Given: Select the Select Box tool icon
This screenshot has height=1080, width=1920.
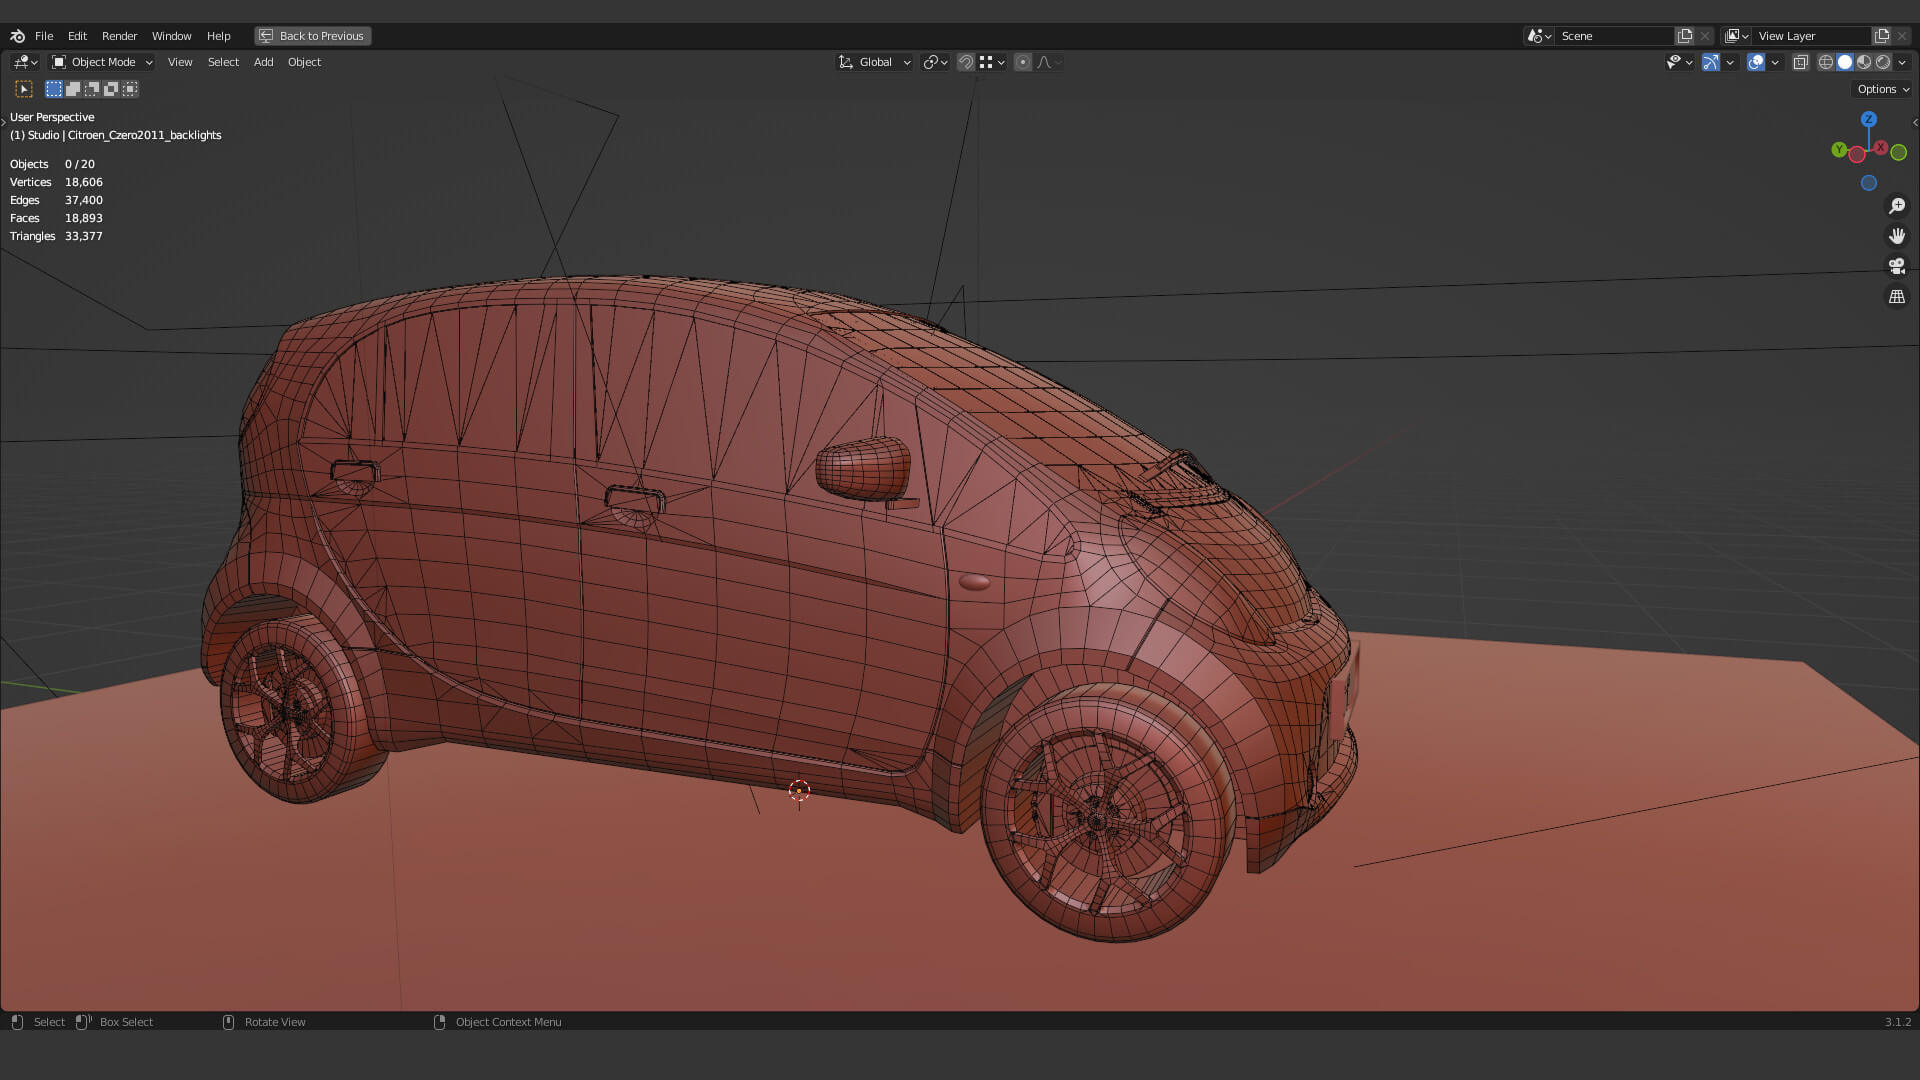Looking at the screenshot, I should coord(24,89).
